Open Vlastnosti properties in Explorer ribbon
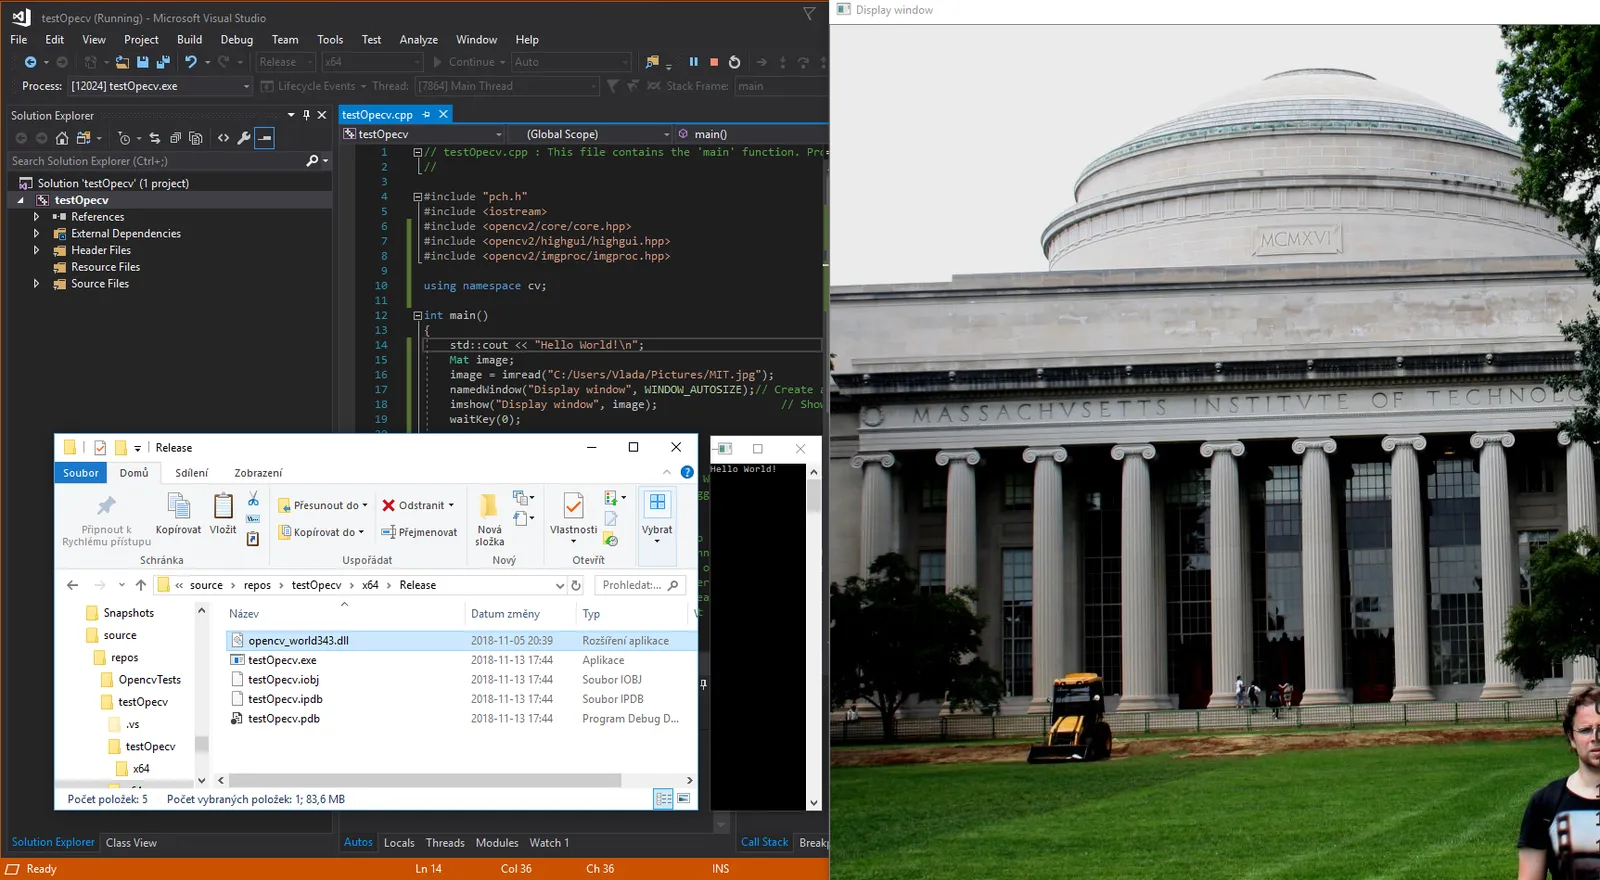The image size is (1600, 880). (x=573, y=518)
